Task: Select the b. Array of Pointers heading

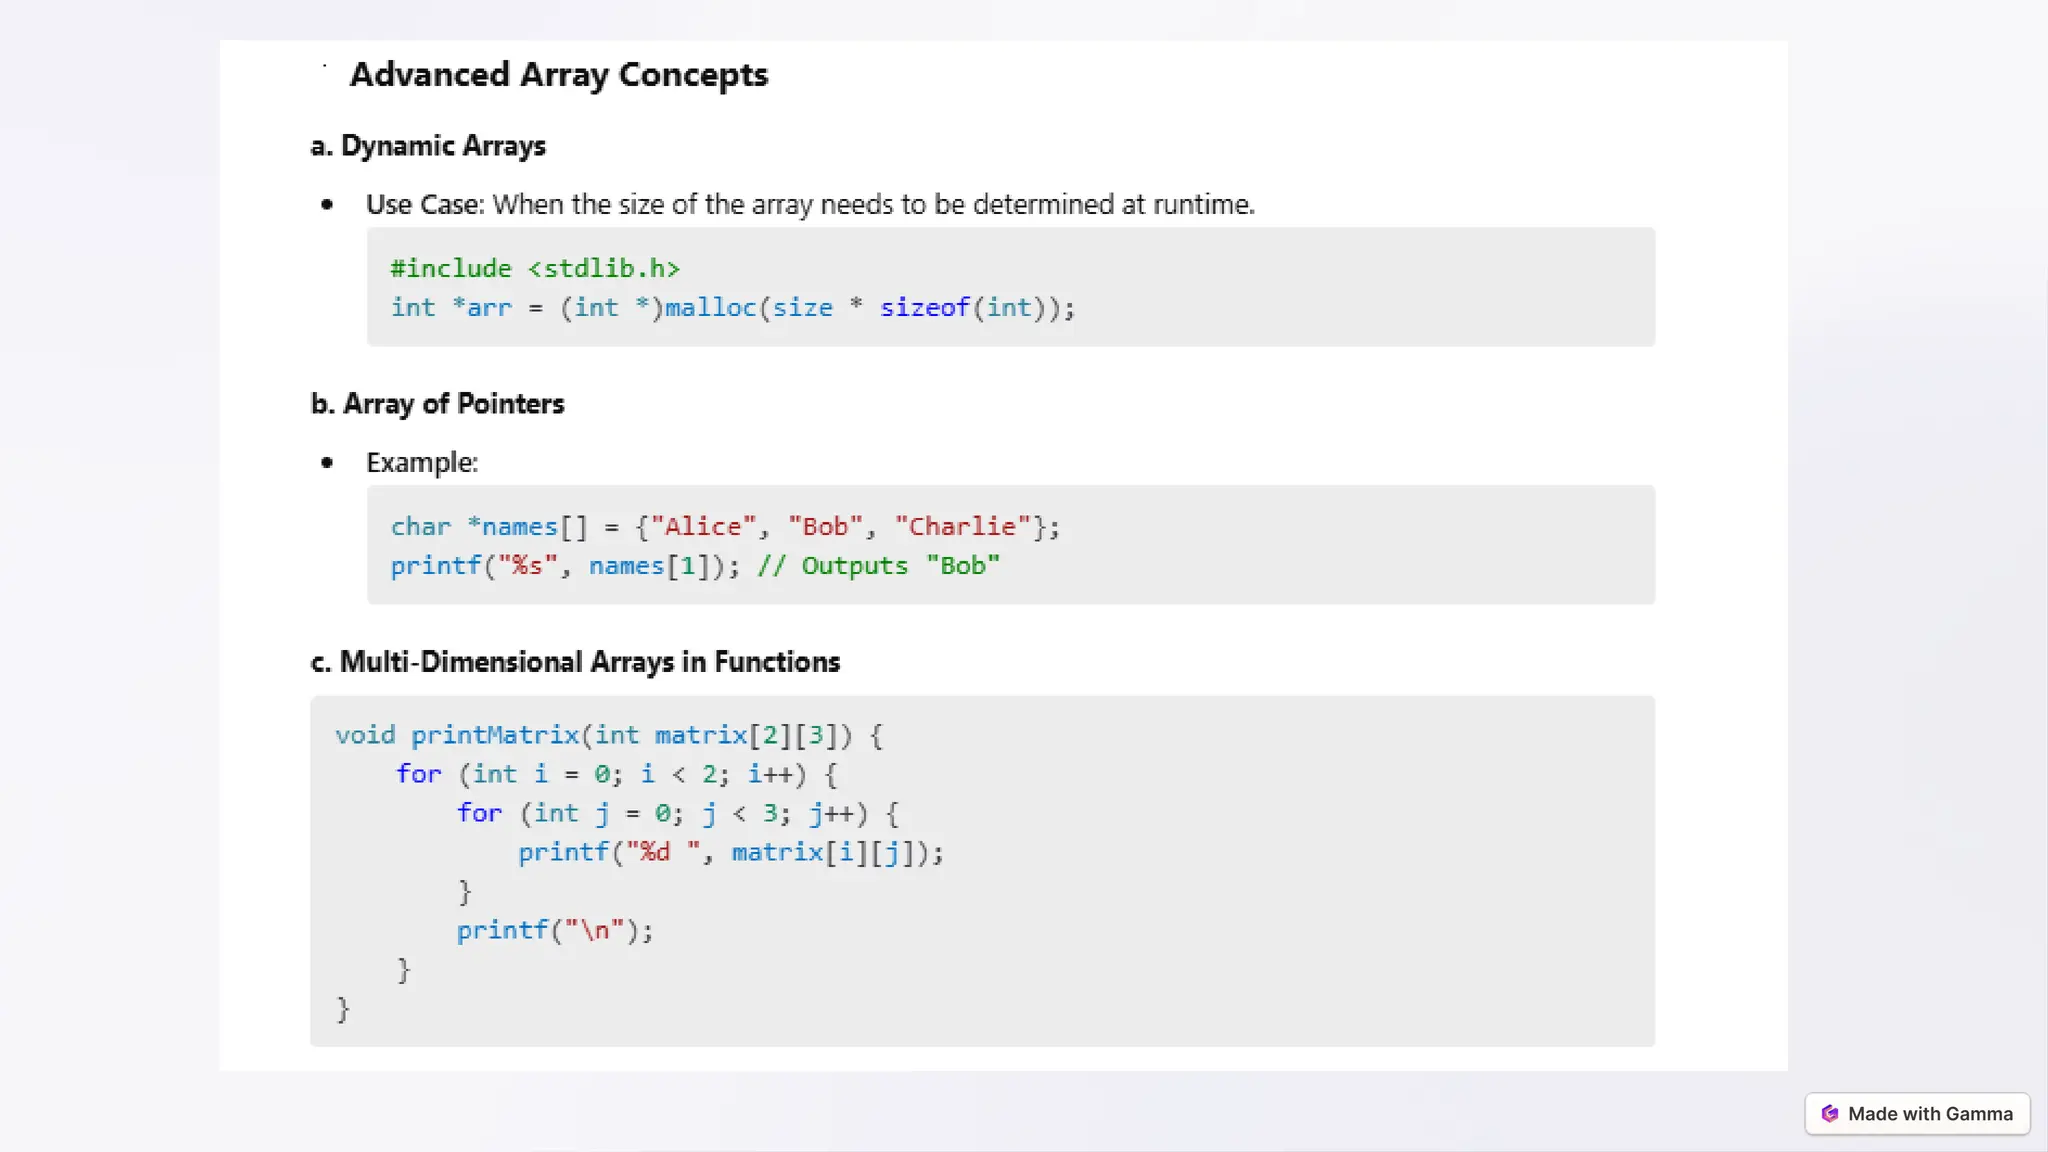Action: [x=438, y=404]
